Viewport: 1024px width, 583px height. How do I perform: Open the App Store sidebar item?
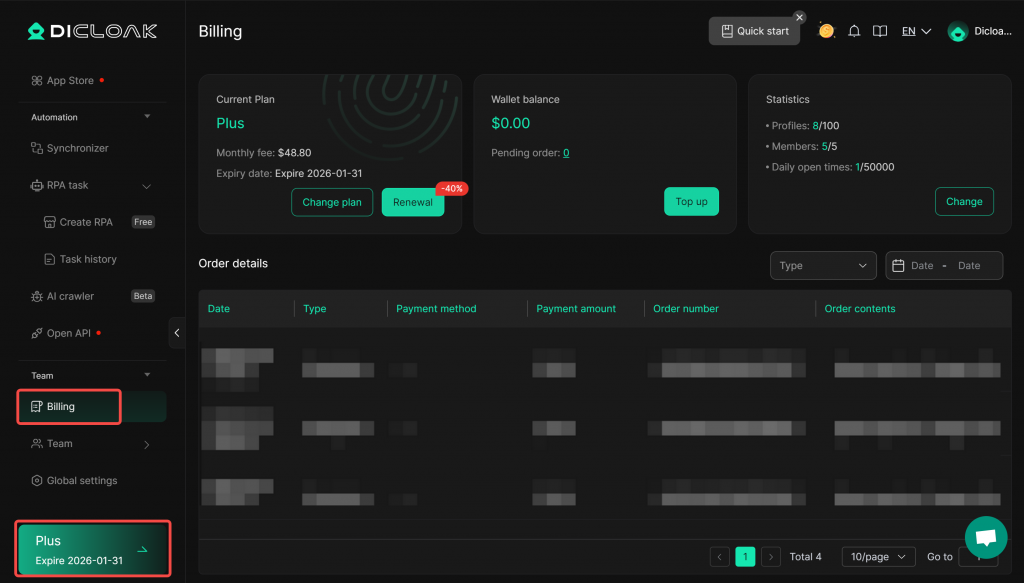pos(70,81)
